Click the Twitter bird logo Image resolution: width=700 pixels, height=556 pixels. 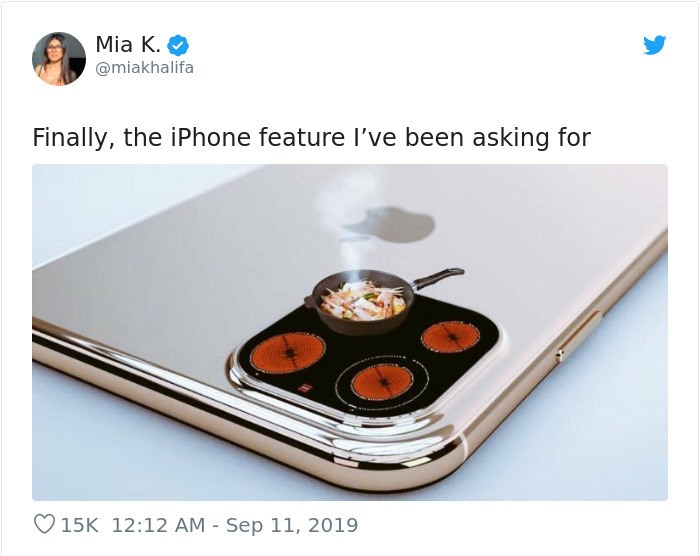pyautogui.click(x=654, y=45)
